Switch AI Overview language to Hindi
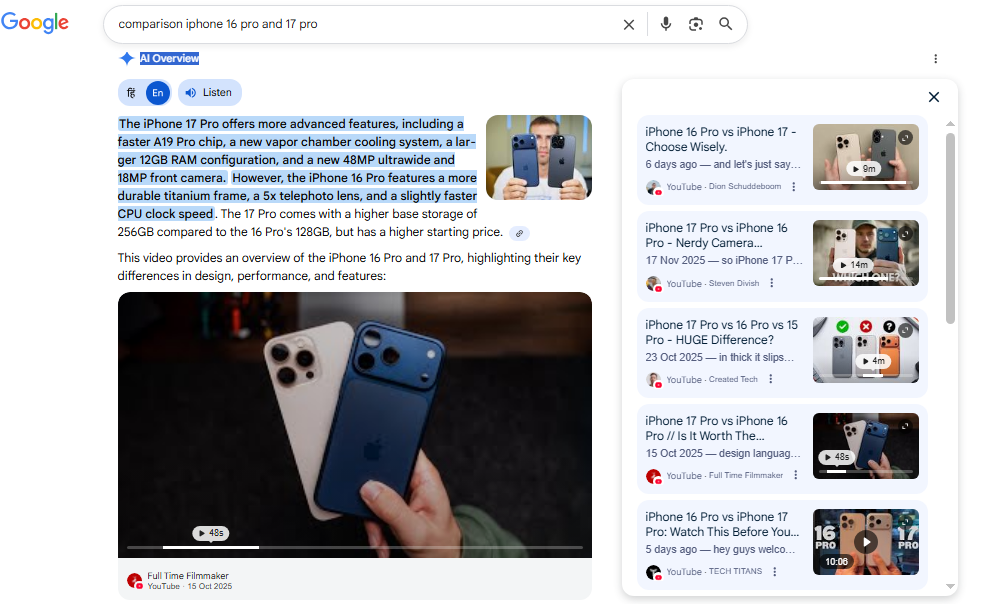981x604 pixels. point(131,93)
